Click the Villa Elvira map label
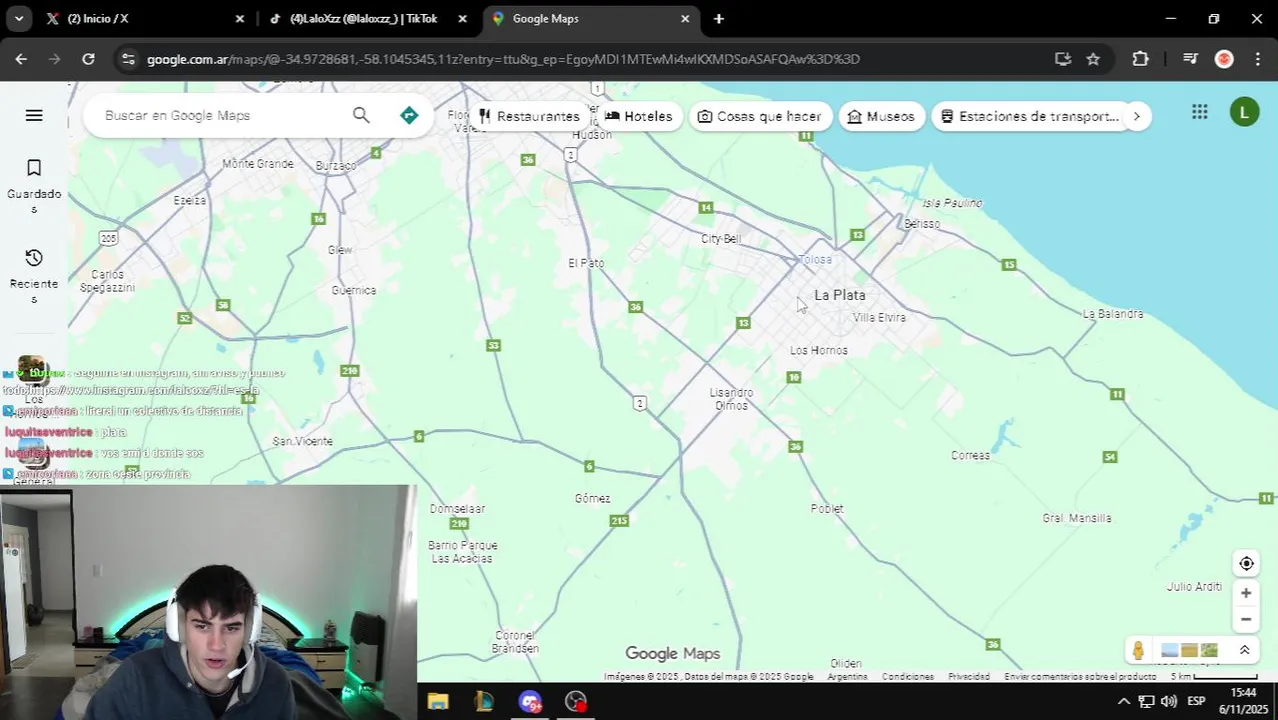Image resolution: width=1278 pixels, height=720 pixels. pos(879,317)
